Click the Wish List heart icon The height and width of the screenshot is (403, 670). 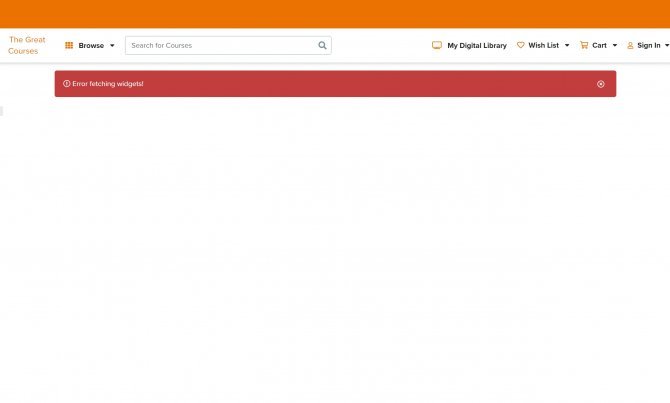pyautogui.click(x=520, y=45)
